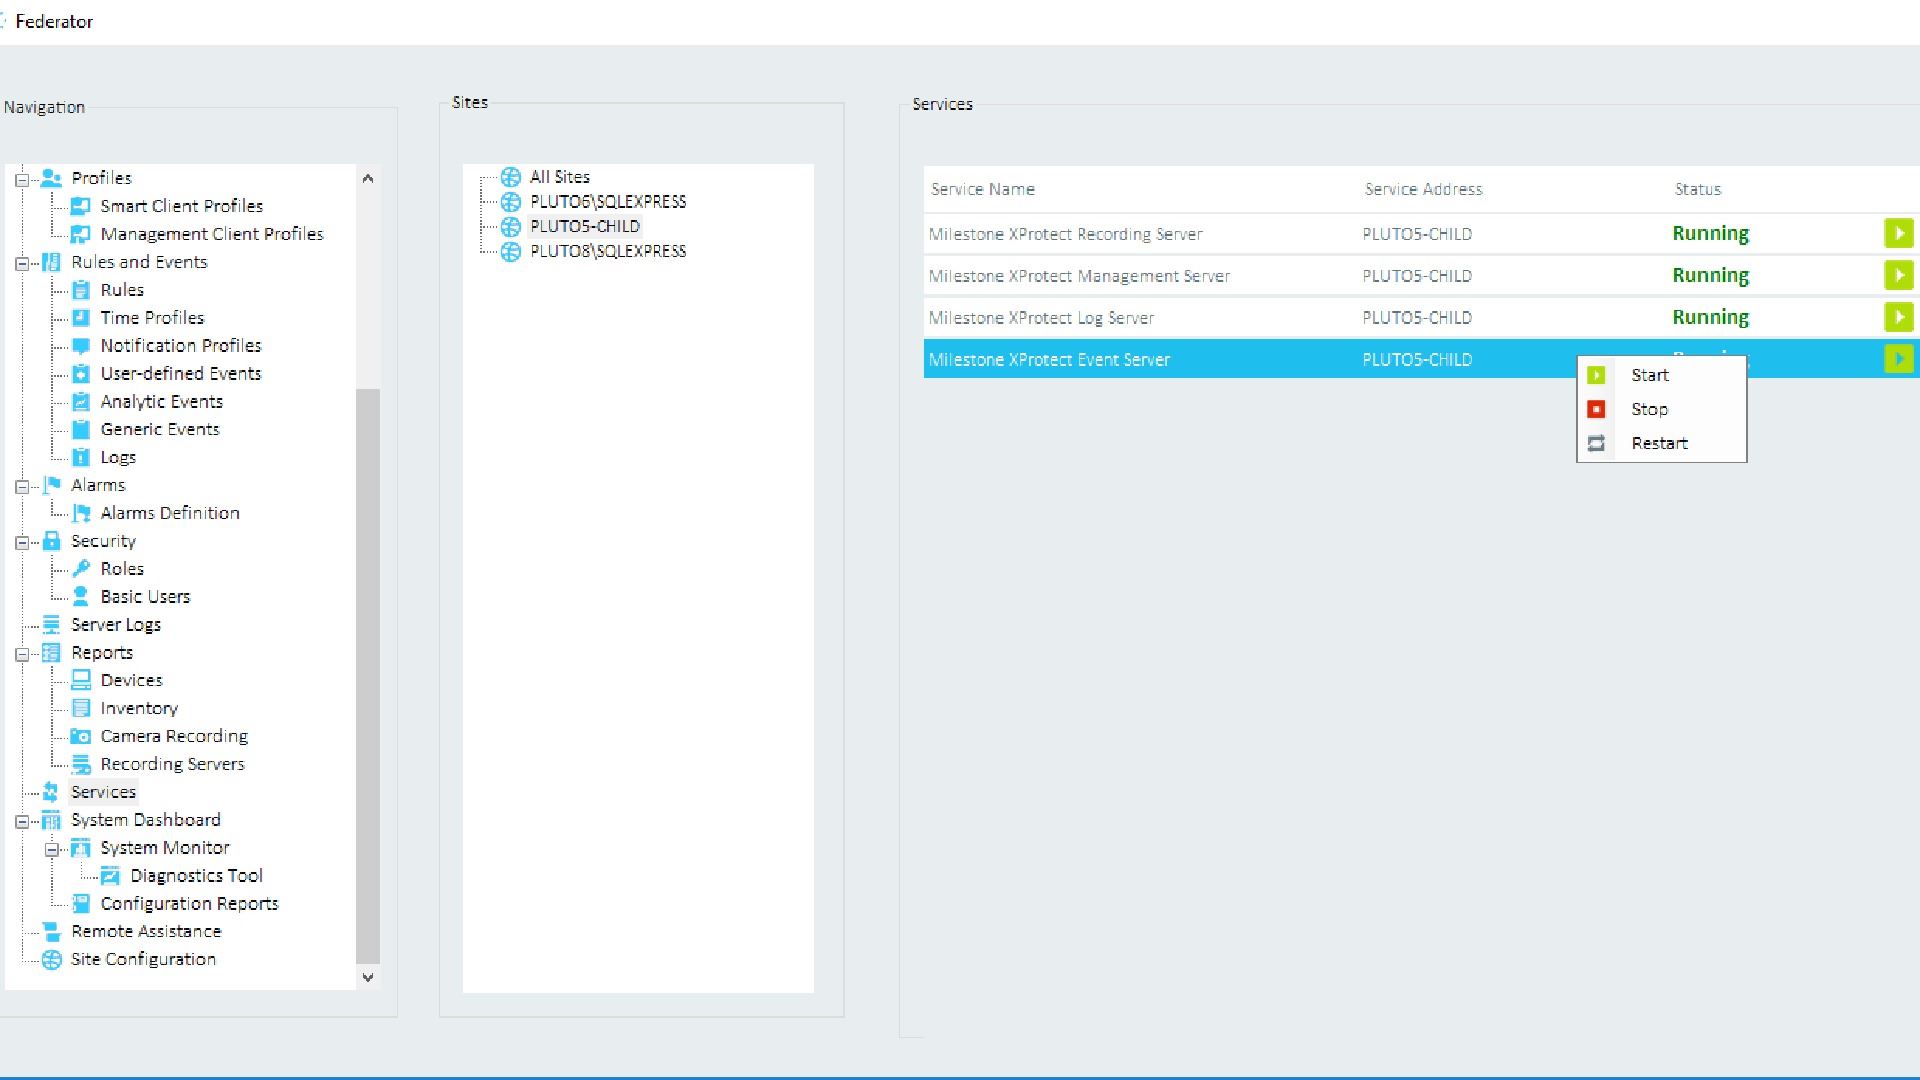The image size is (1920, 1080).
Task: Click the navigation scrollbar down arrow
Action: pos(368,977)
